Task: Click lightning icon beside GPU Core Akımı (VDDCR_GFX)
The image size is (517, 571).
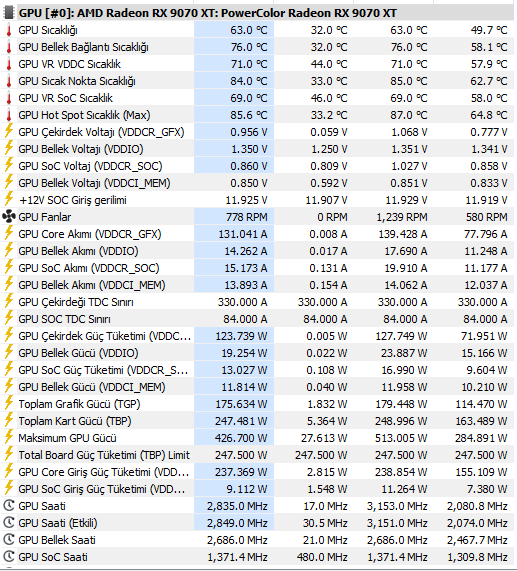Action: pos(9,233)
